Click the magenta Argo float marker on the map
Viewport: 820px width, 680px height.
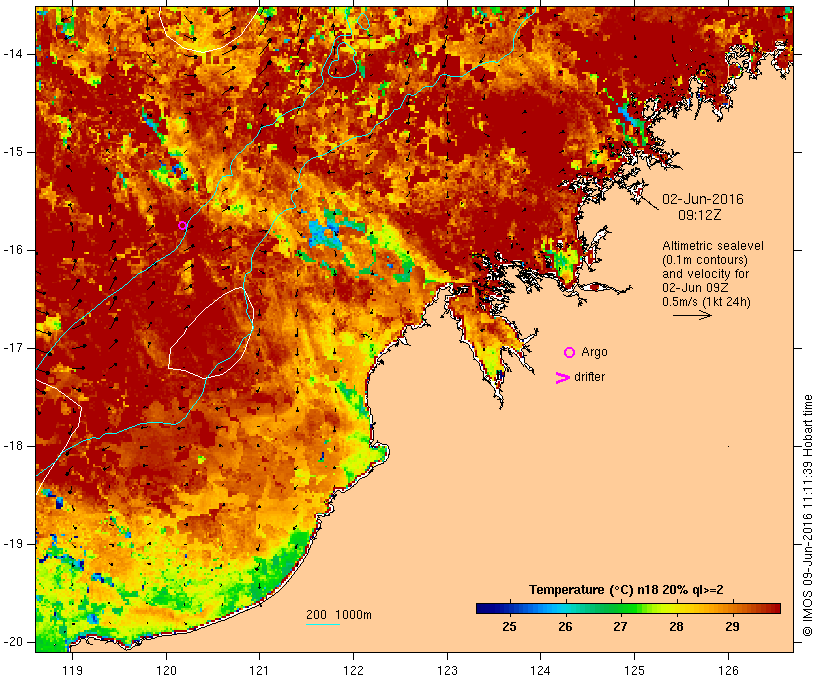tap(182, 225)
